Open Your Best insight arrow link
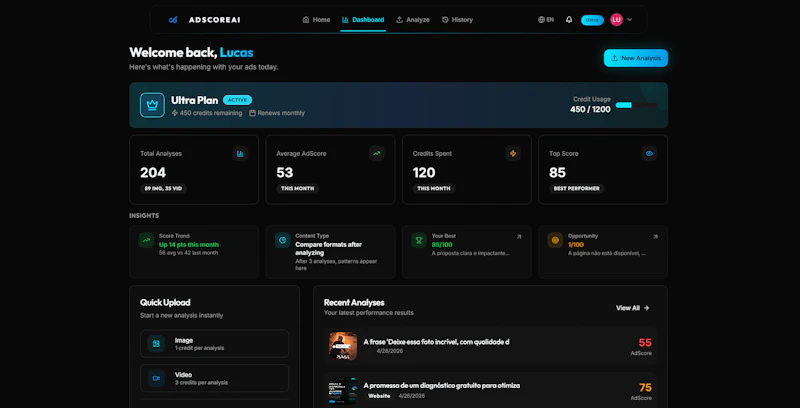The height and width of the screenshot is (408, 800). click(x=519, y=237)
